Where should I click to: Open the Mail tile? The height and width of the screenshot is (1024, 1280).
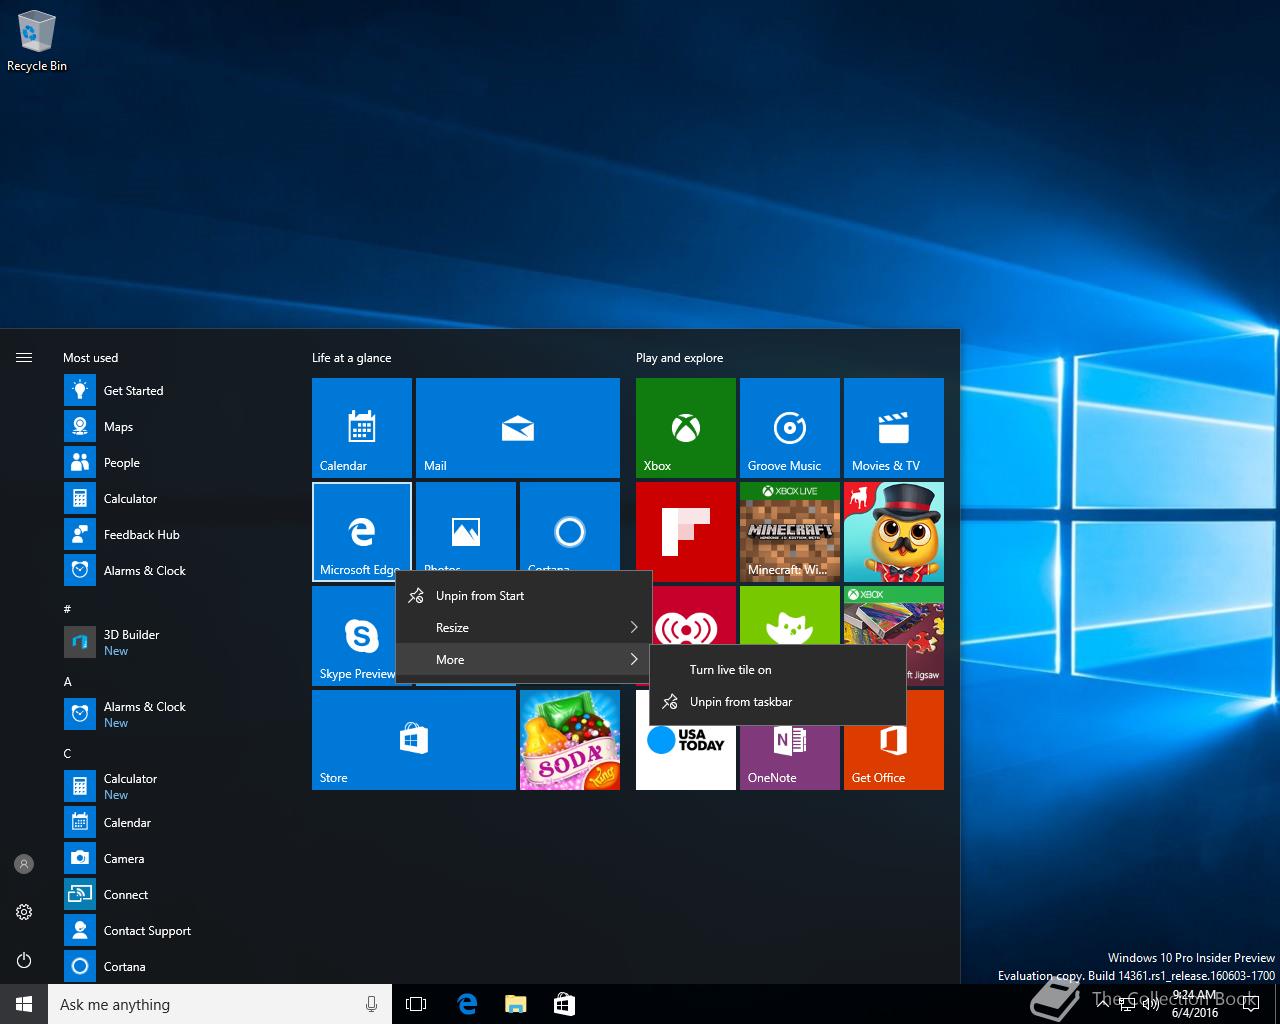coord(518,428)
